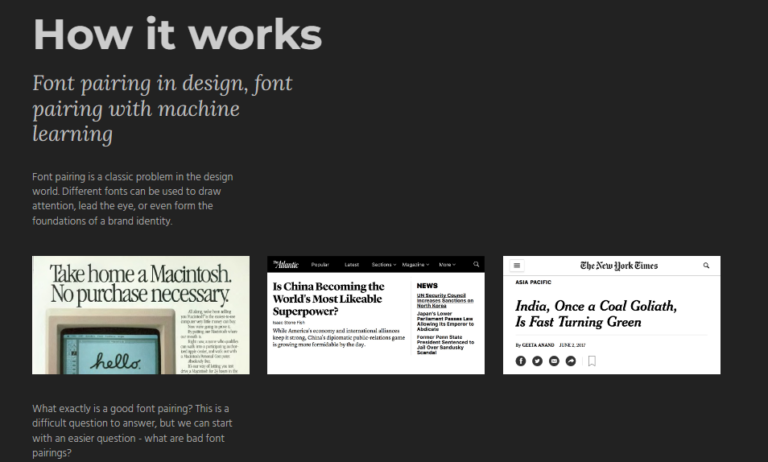This screenshot has height=462, width=768.
Task: Click the New York Times masthead logo
Action: [619, 266]
